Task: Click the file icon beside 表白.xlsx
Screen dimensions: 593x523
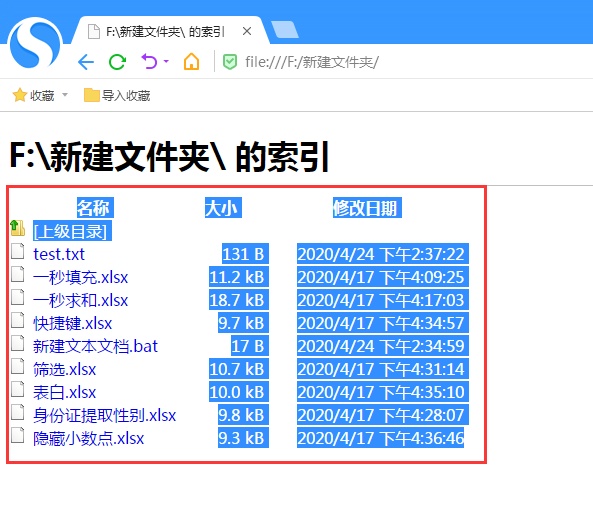Action: 17,390
